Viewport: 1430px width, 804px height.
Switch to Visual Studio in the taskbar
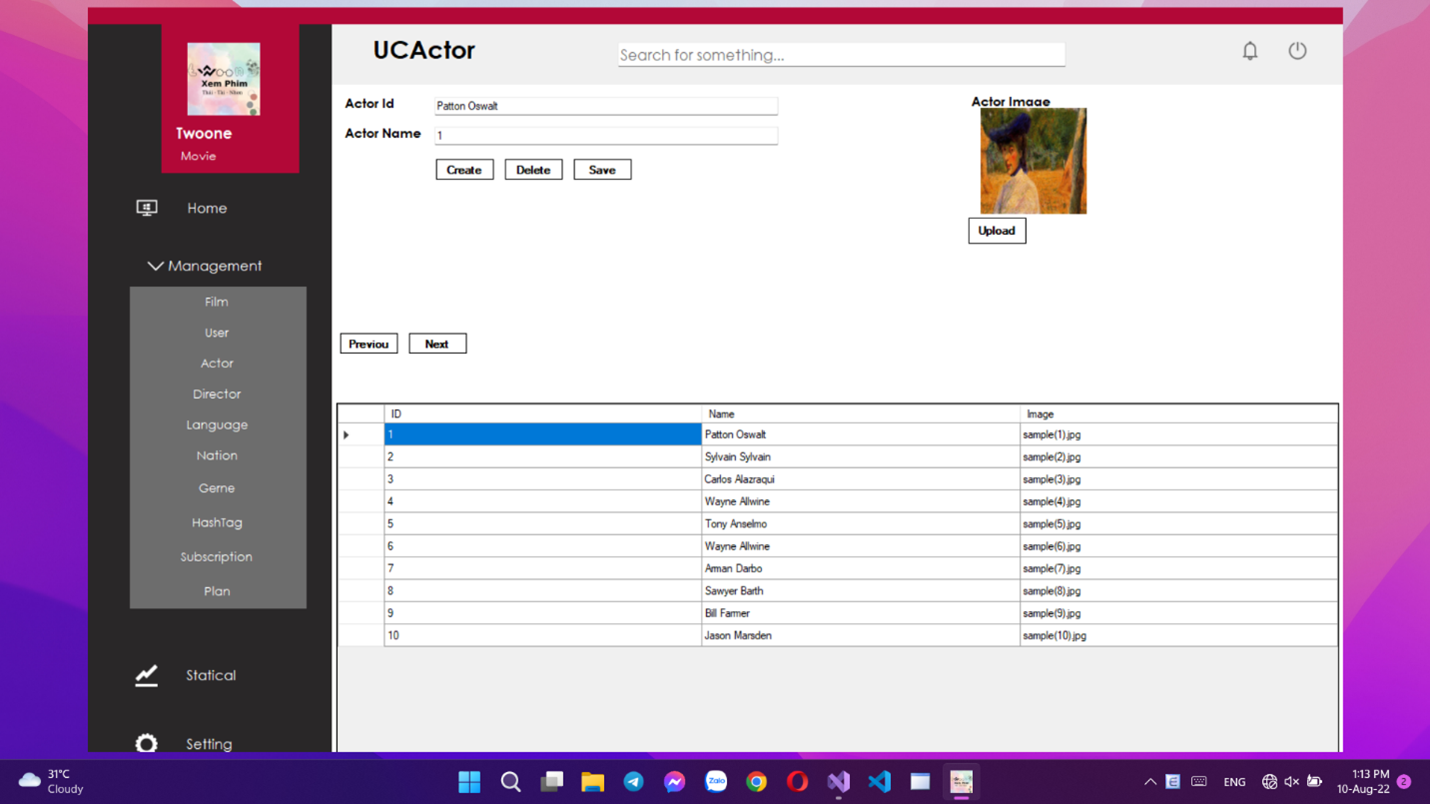coord(838,782)
